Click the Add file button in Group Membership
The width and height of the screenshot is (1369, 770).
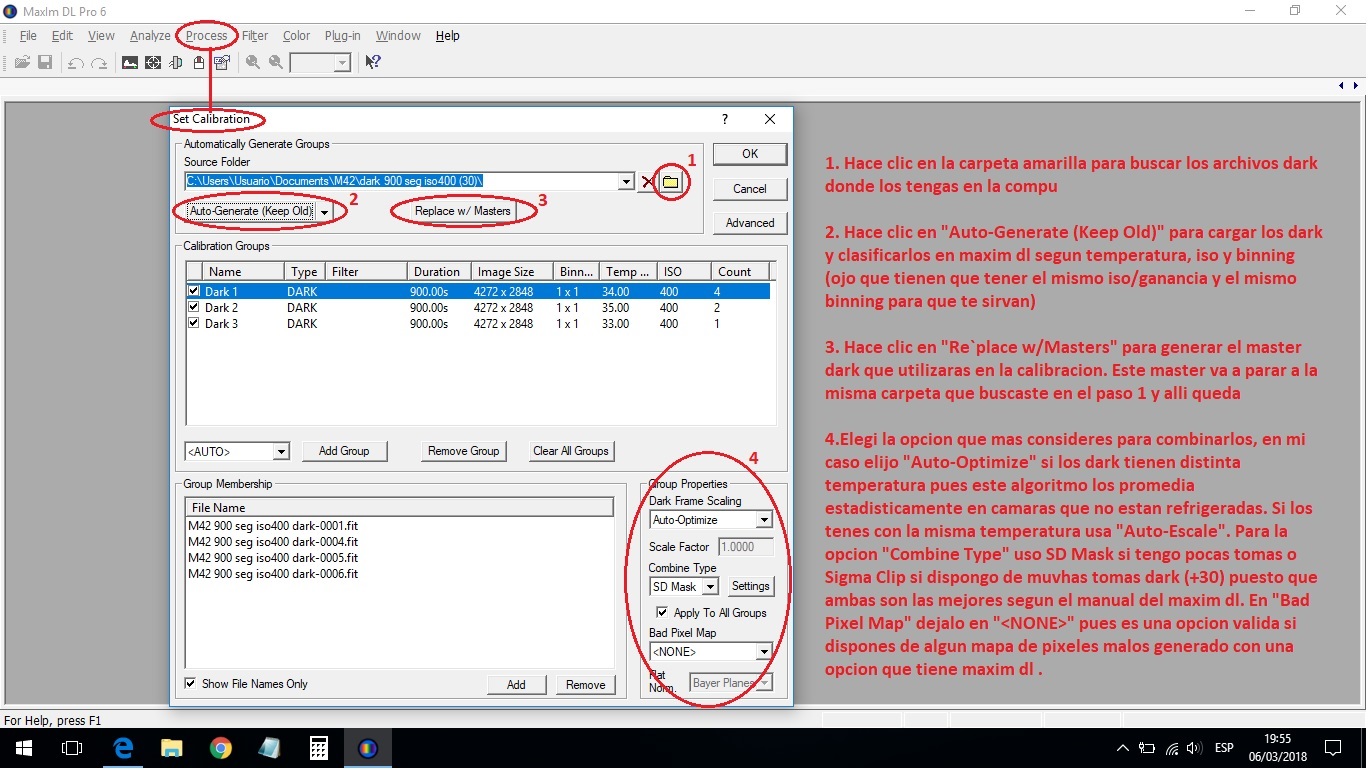click(x=516, y=685)
